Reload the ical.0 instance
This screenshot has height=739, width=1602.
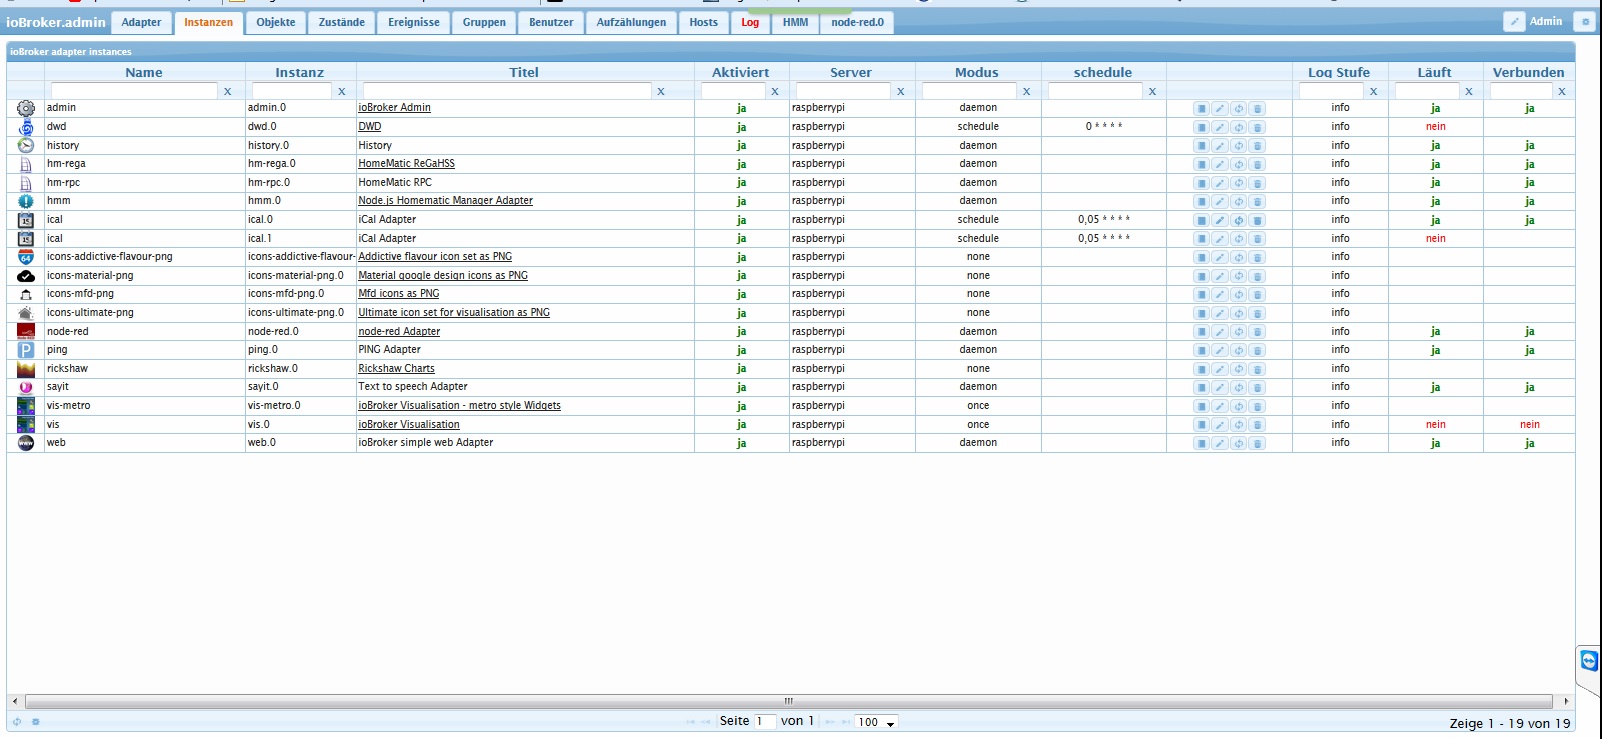[1239, 221]
